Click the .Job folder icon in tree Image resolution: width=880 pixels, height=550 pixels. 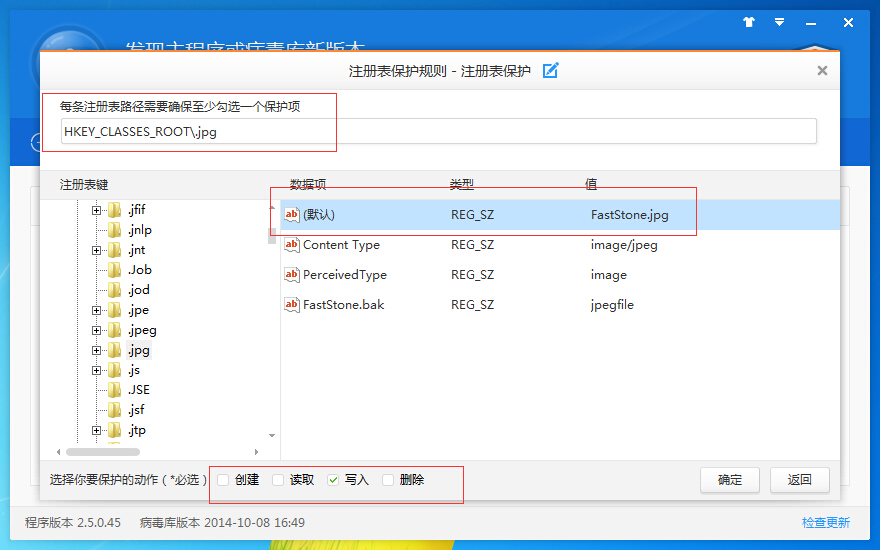114,270
